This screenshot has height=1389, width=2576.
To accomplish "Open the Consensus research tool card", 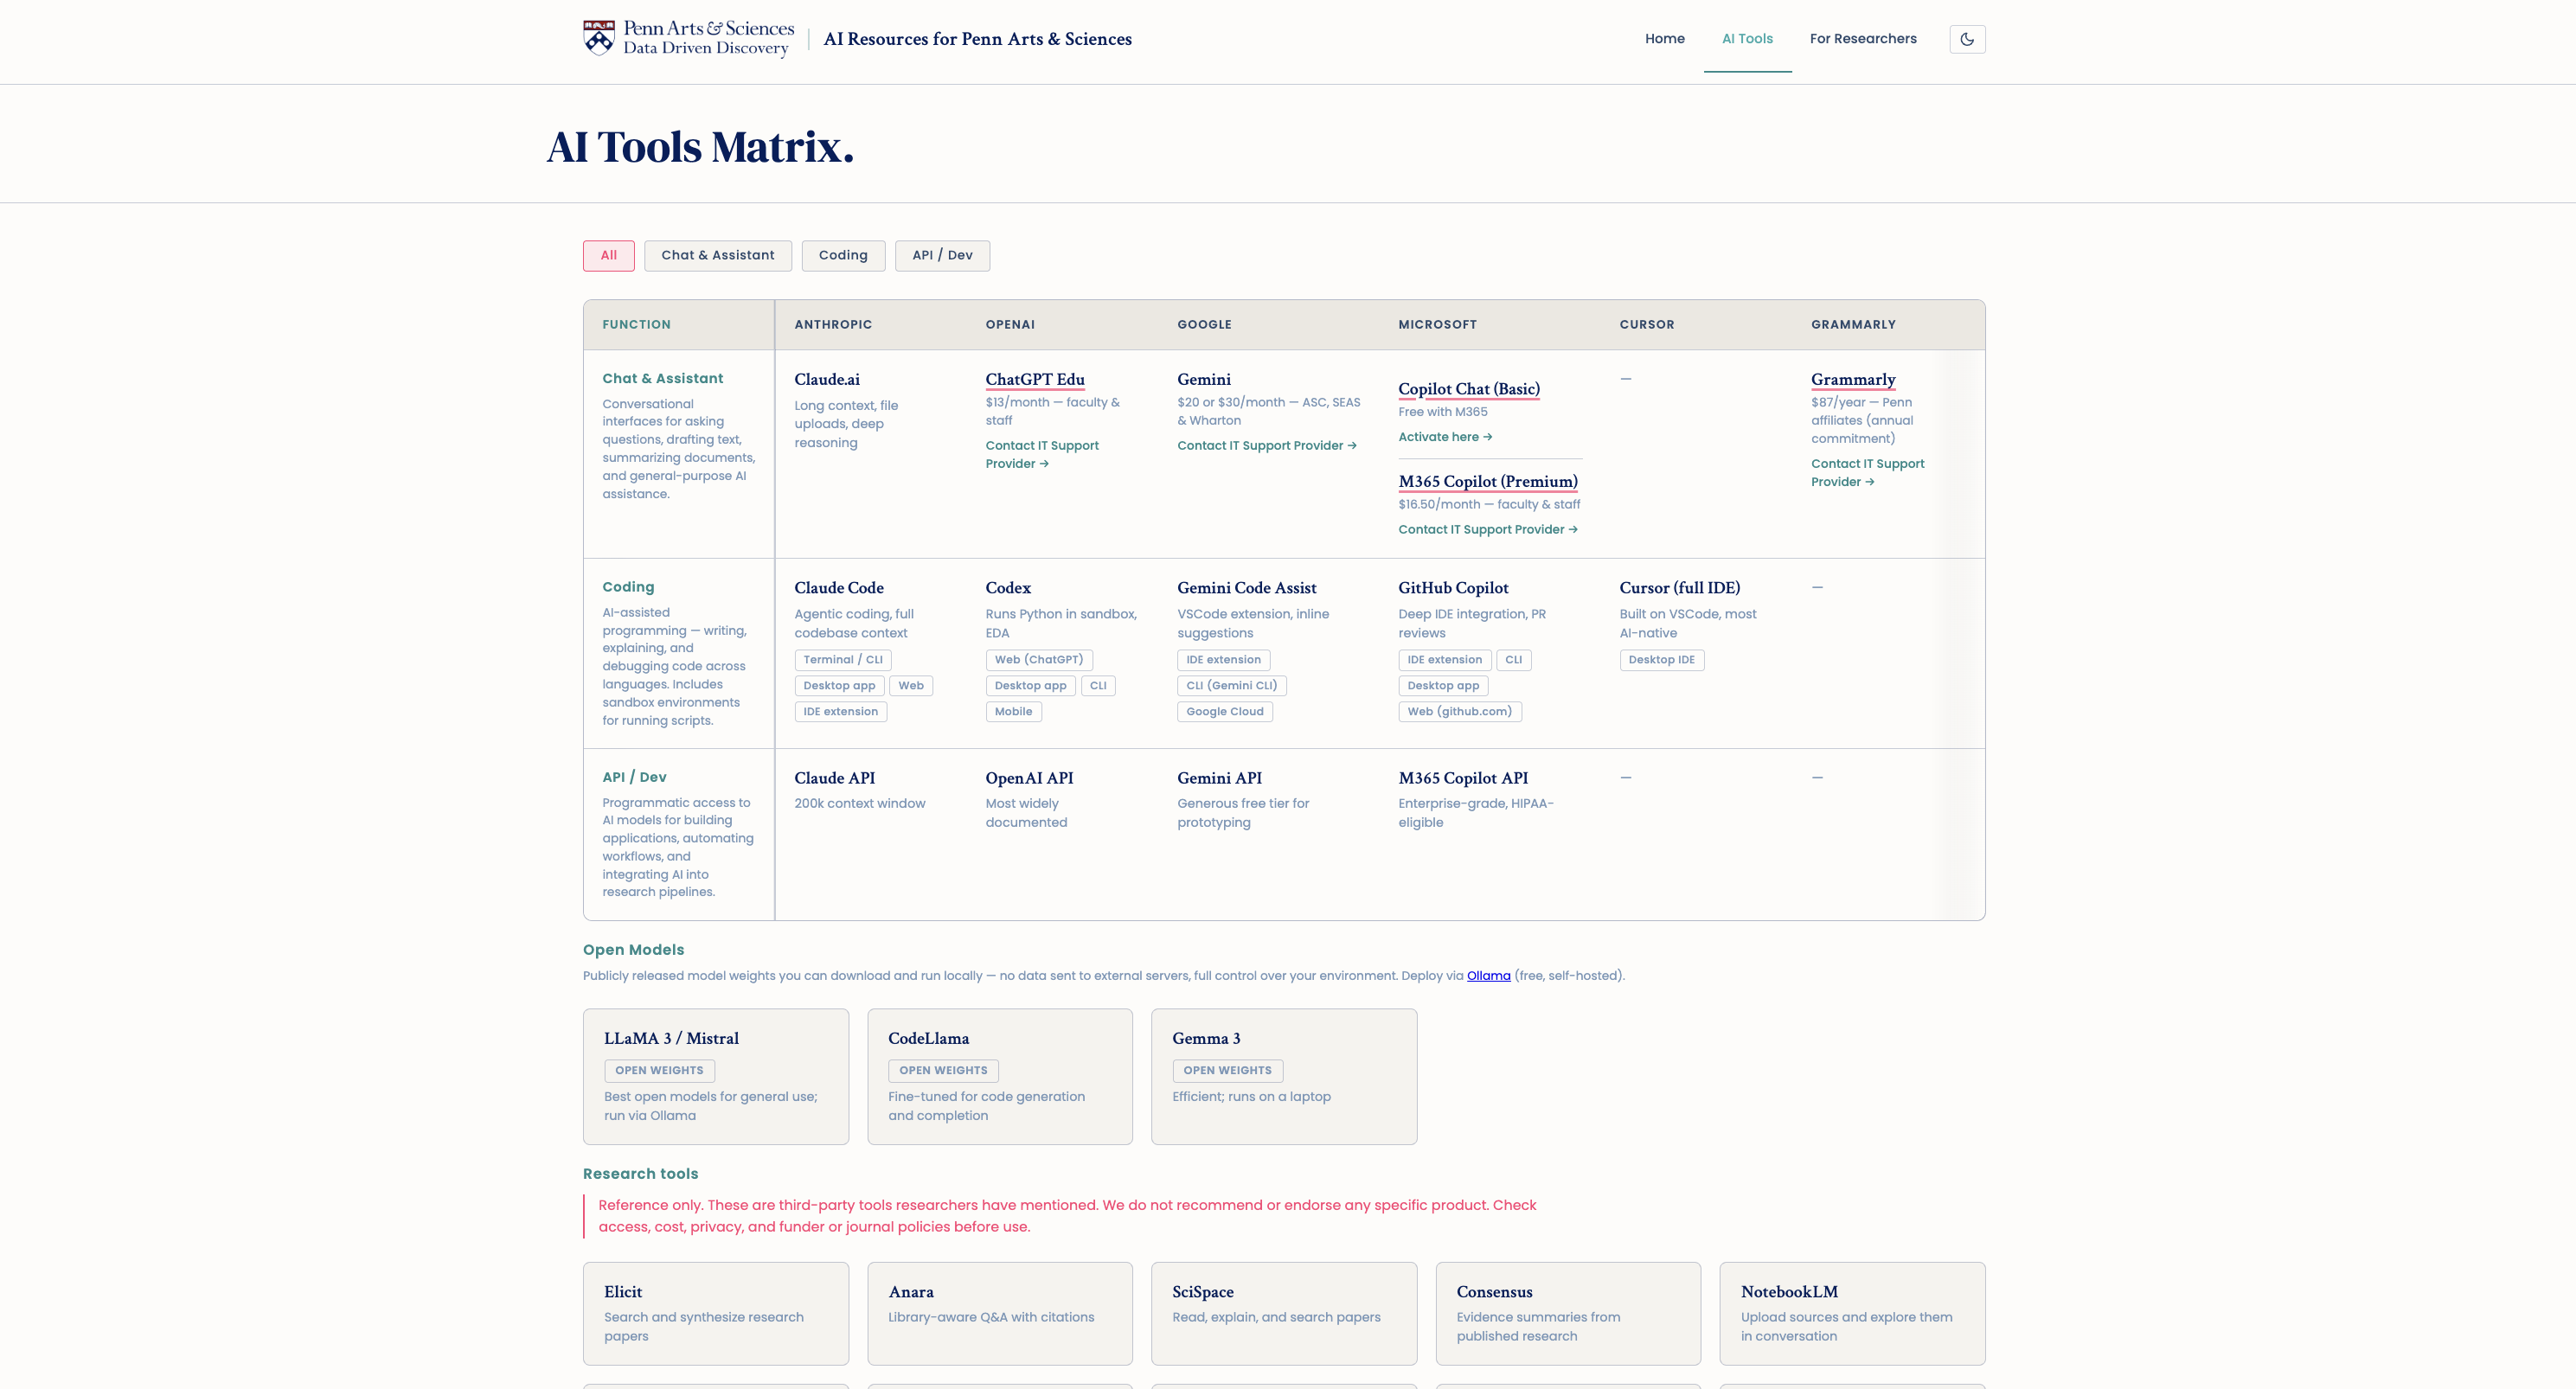I will (x=1568, y=1313).
